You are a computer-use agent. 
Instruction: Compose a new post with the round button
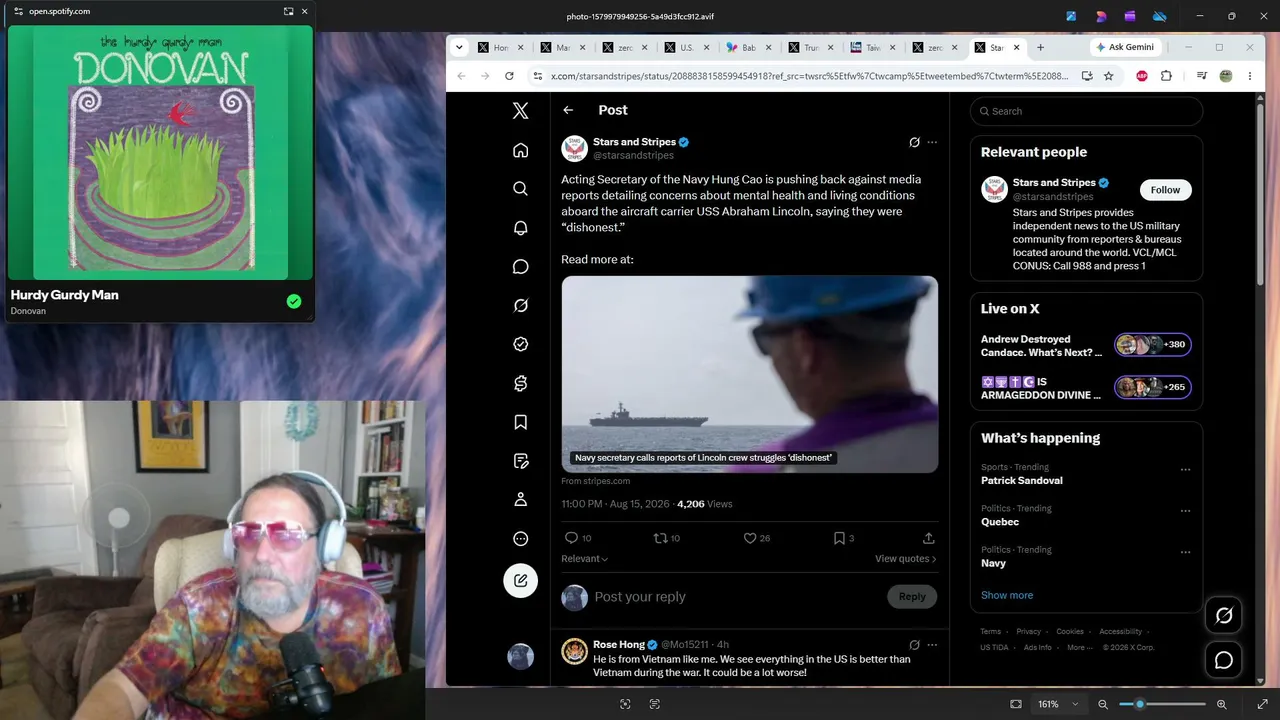click(520, 580)
